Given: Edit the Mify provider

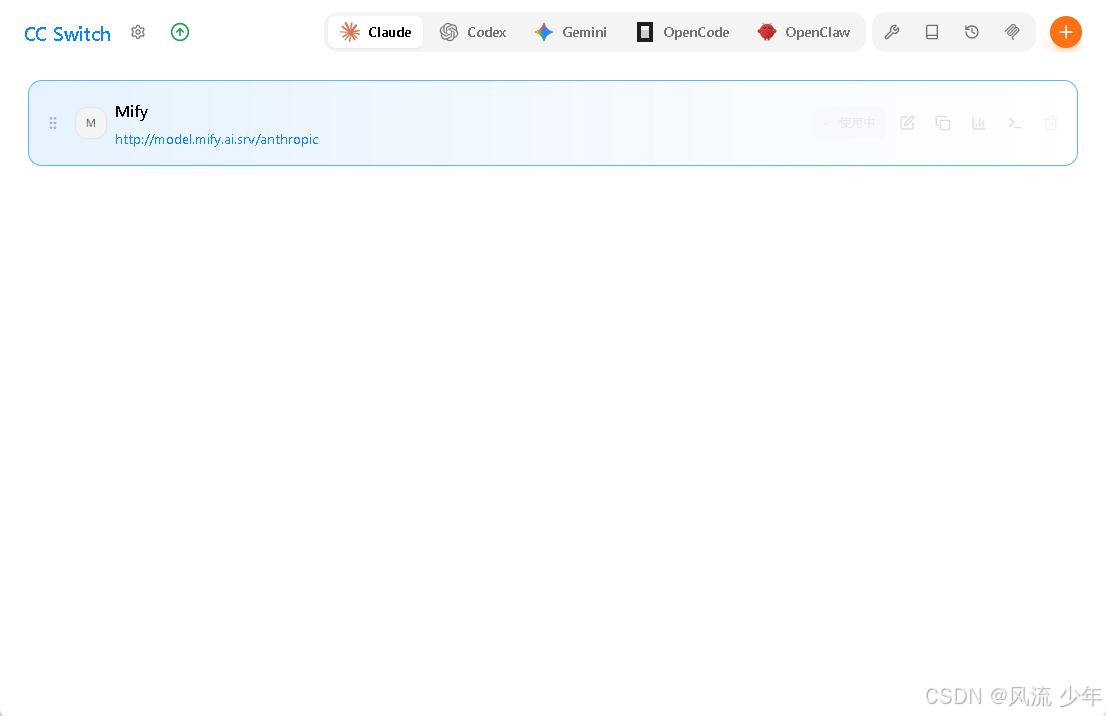Looking at the screenshot, I should [x=907, y=123].
